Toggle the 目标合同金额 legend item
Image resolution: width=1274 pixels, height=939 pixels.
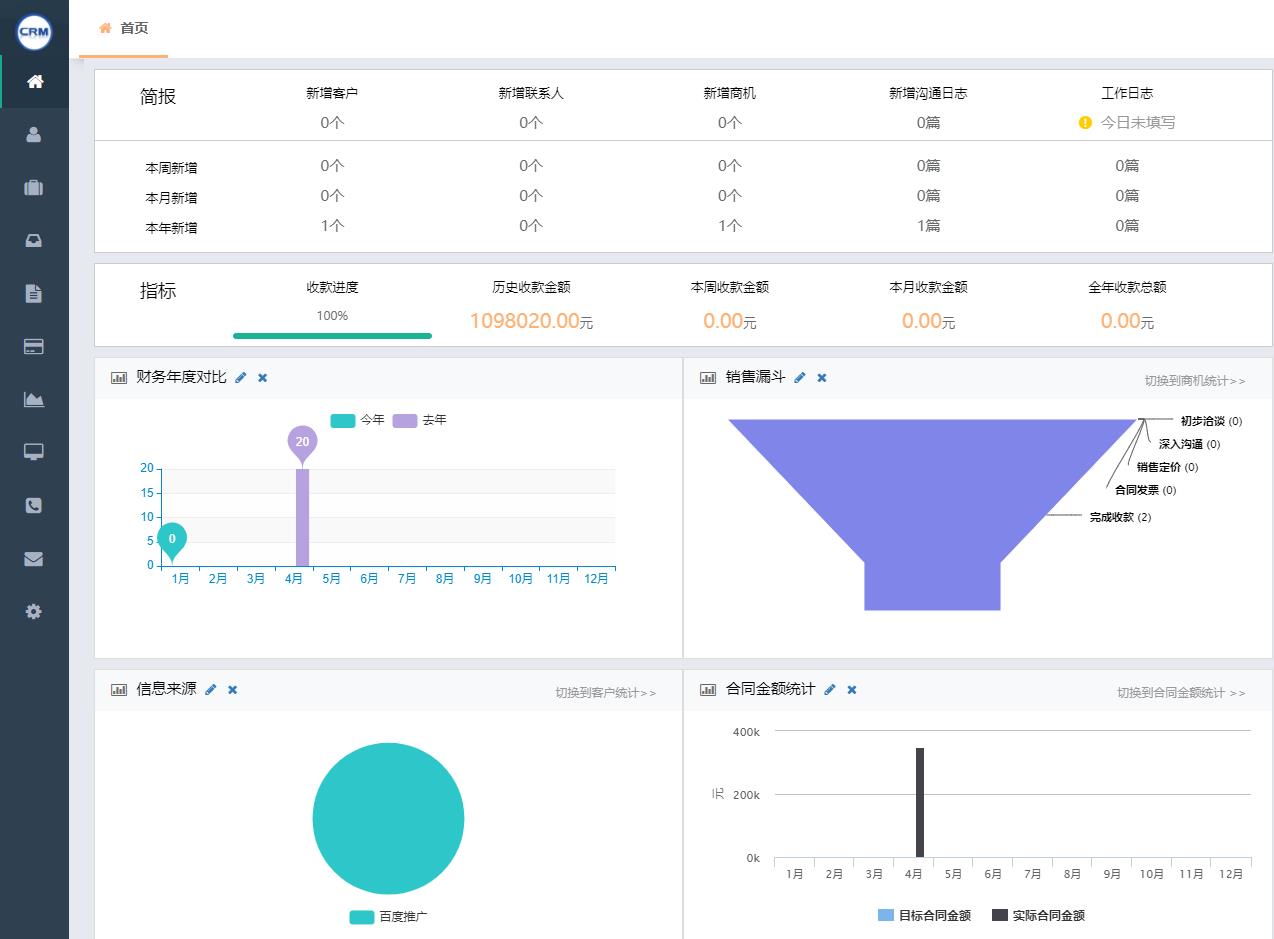[924, 915]
